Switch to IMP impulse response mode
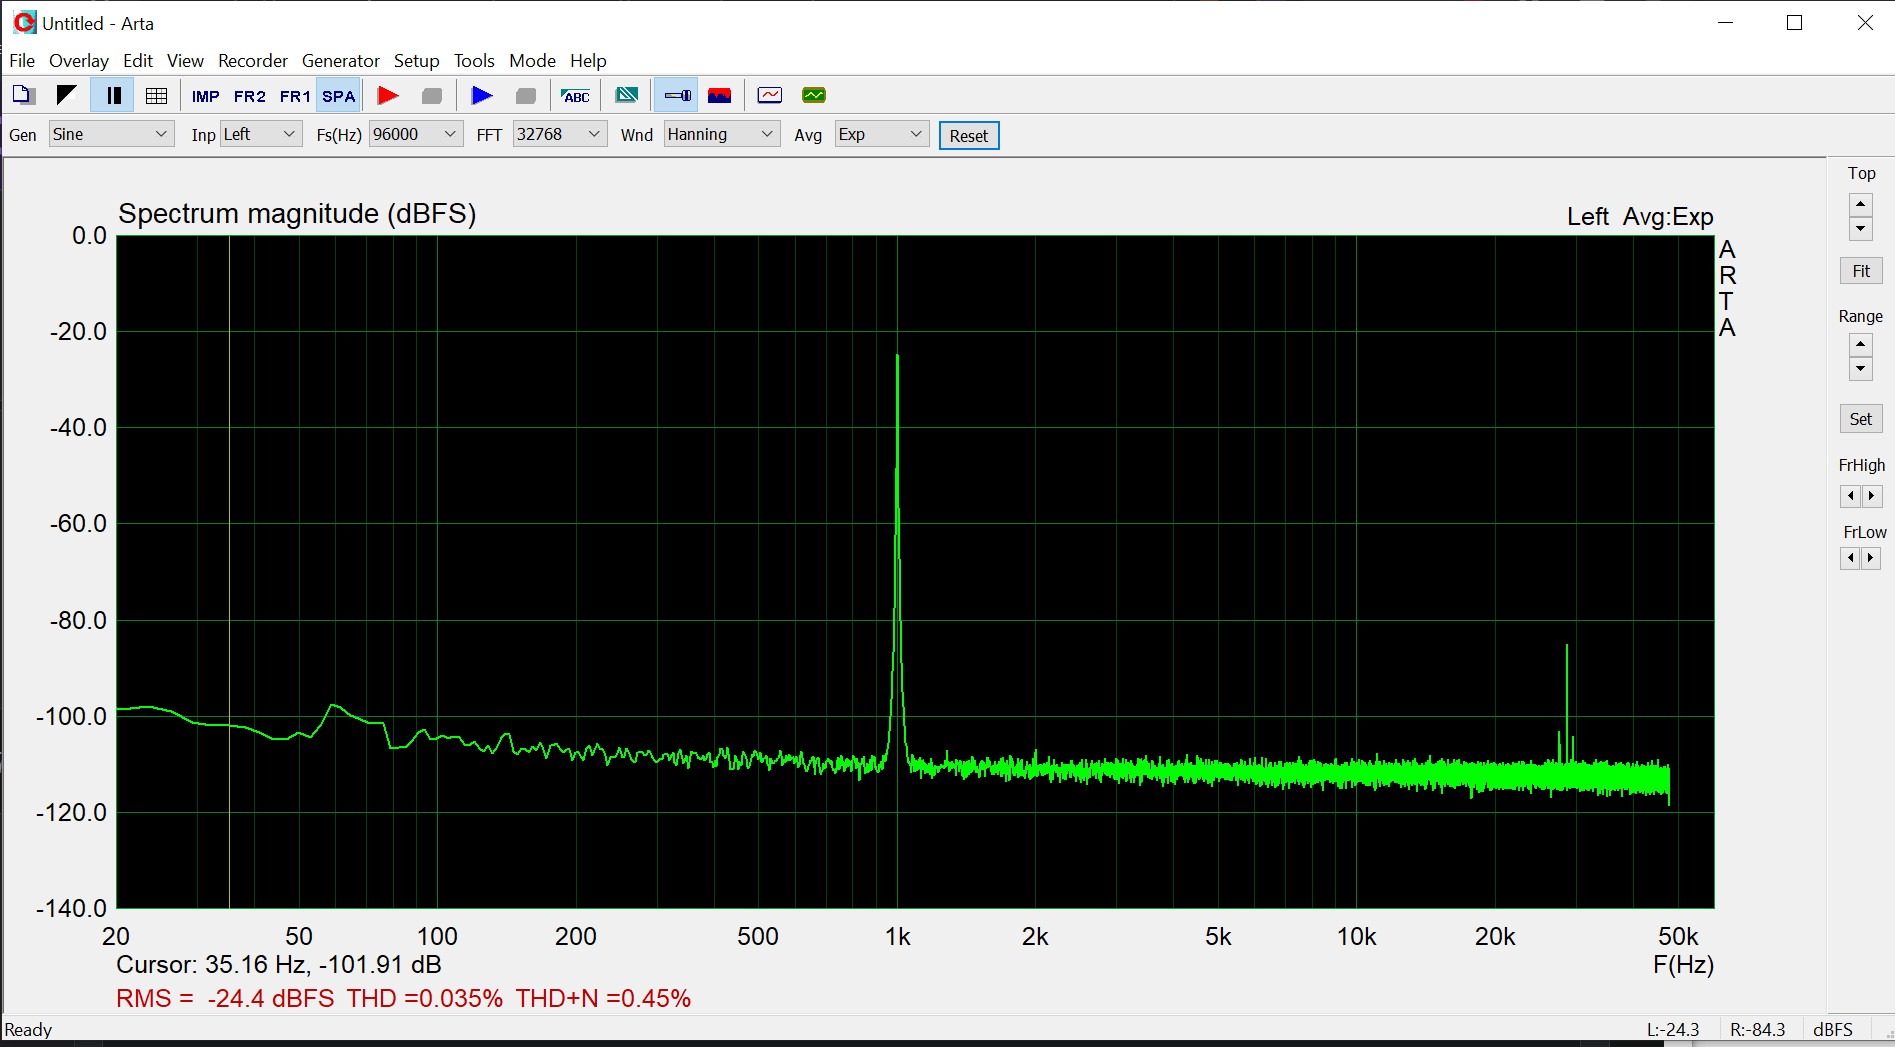 pyautogui.click(x=205, y=96)
